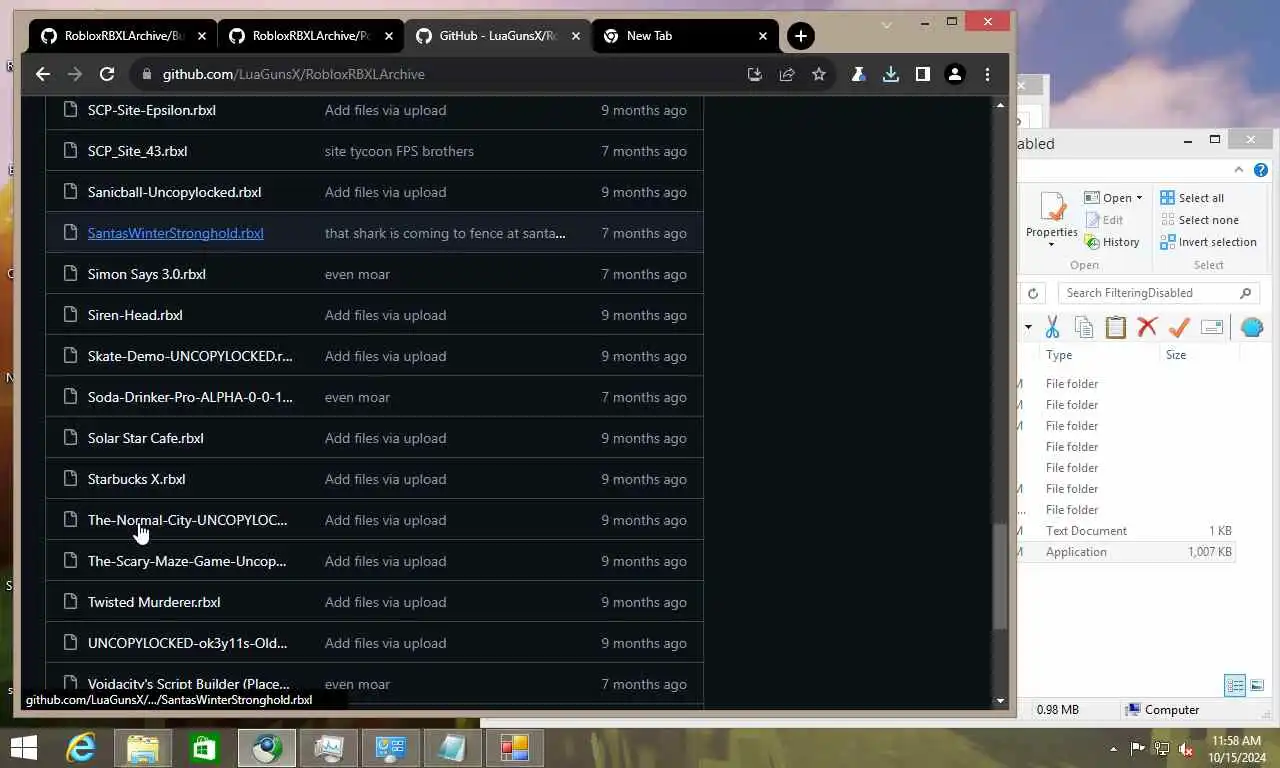
Task: Close the GitHub - LuaGunsX tab
Action: [575, 36]
